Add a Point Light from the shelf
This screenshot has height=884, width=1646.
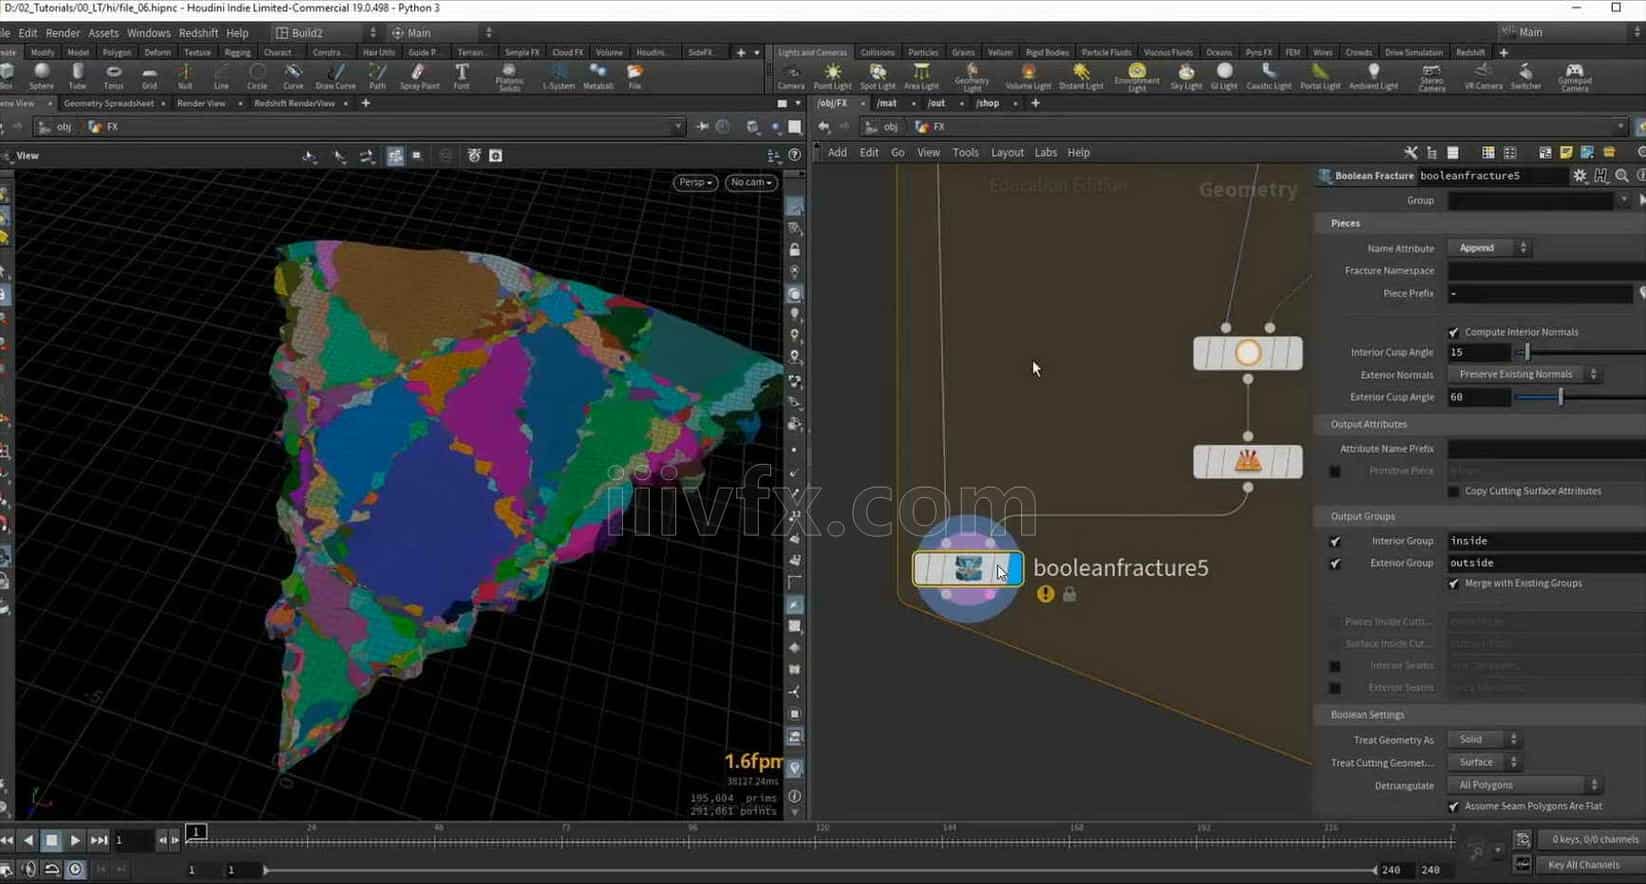point(832,76)
